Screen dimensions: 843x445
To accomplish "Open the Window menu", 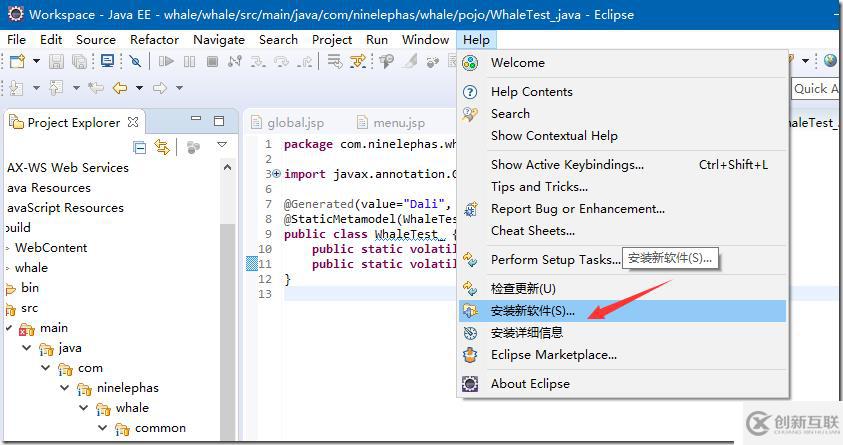I will (x=425, y=40).
